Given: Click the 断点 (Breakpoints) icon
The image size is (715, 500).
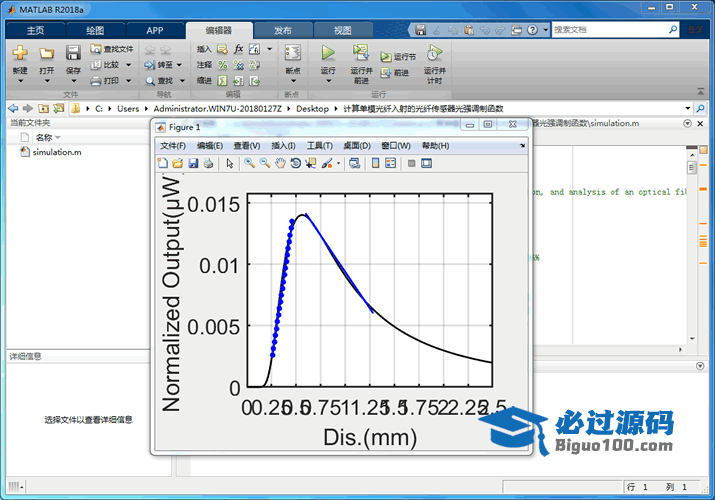Looking at the screenshot, I should (293, 53).
